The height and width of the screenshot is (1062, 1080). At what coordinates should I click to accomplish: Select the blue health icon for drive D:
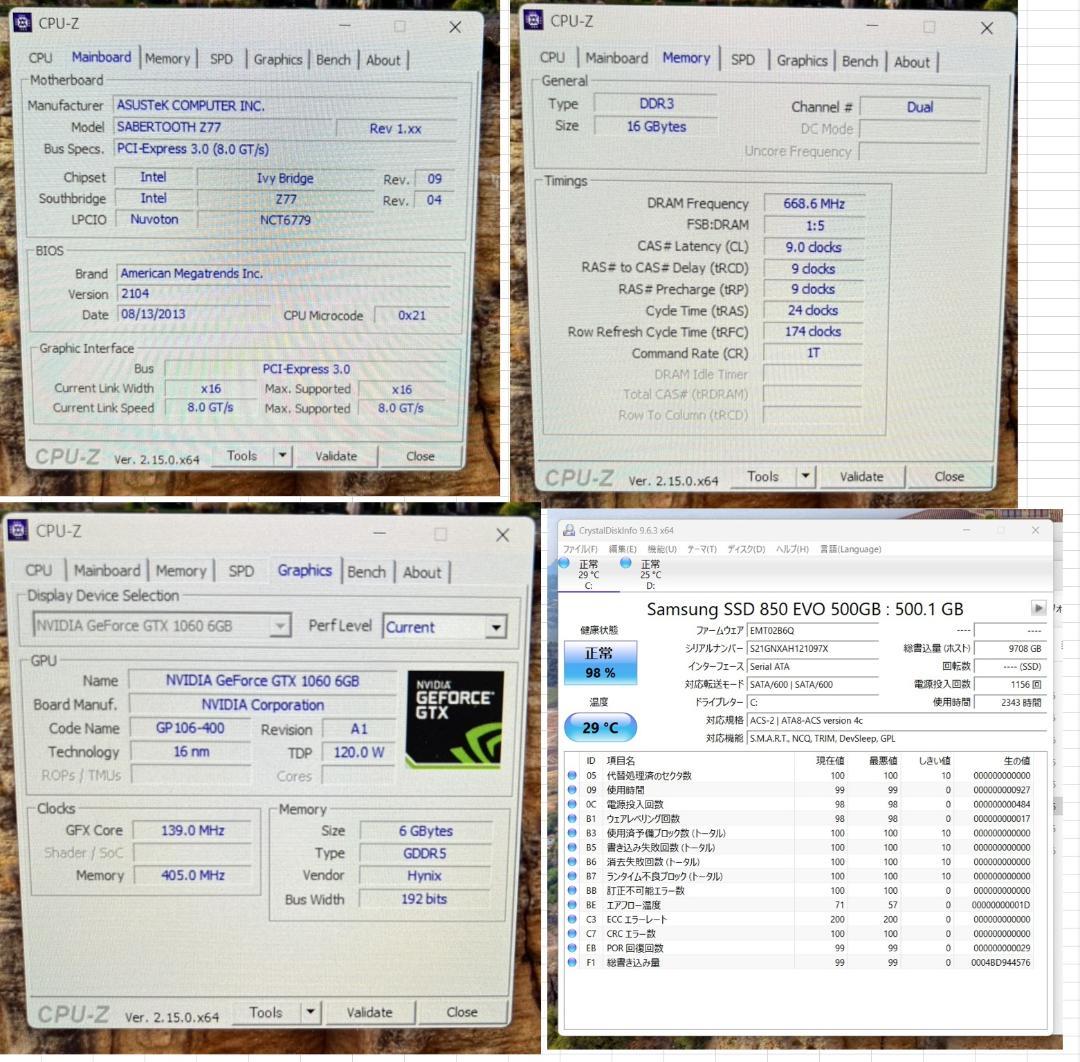pyautogui.click(x=626, y=564)
